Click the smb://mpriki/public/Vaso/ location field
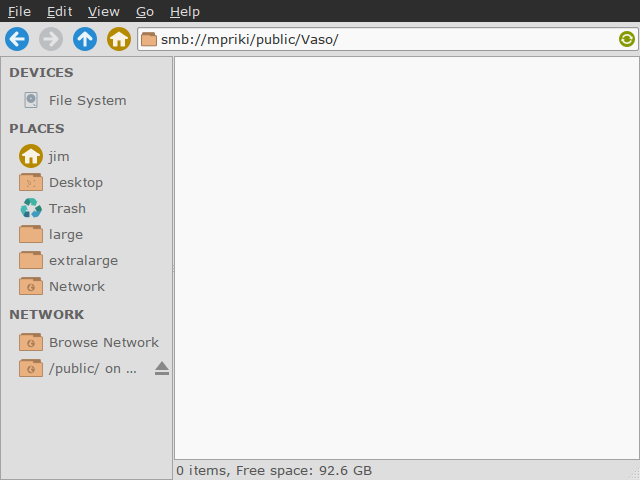The width and height of the screenshot is (640, 480). pyautogui.click(x=388, y=39)
